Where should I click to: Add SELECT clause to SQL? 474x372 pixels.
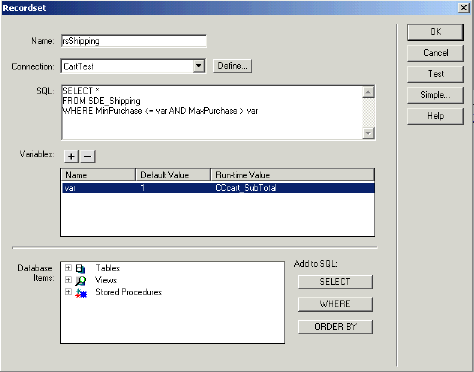click(335, 282)
